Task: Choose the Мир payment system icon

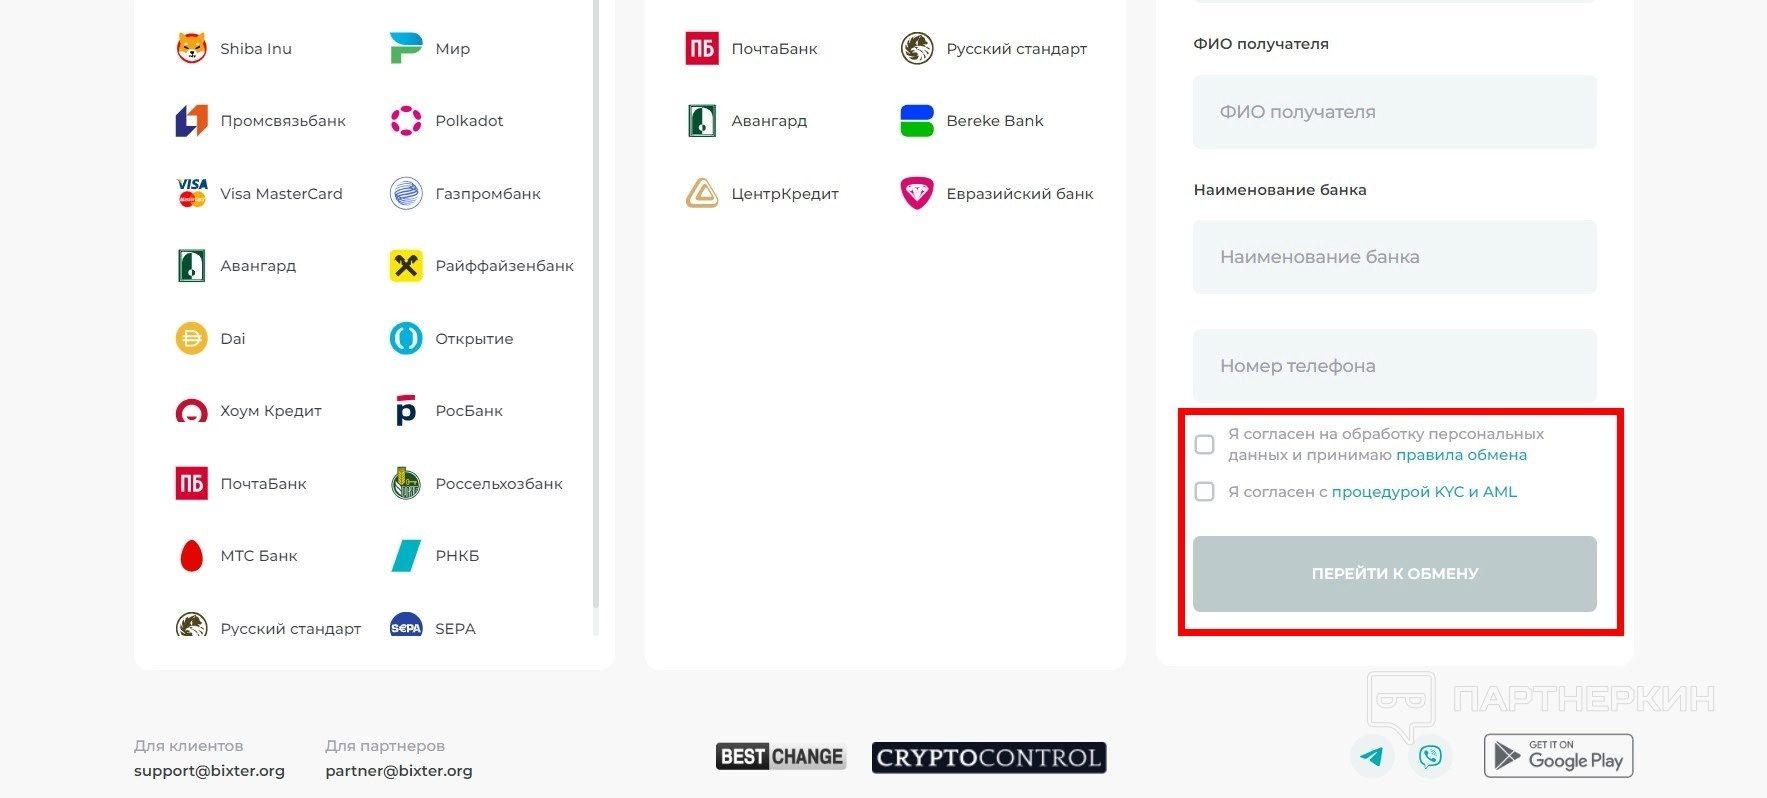Action: (x=406, y=48)
